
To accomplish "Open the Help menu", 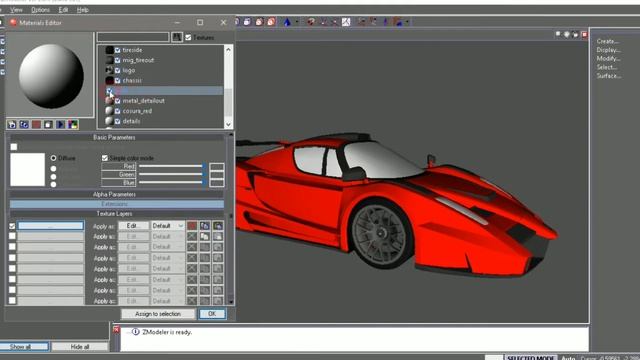I will (x=82, y=9).
